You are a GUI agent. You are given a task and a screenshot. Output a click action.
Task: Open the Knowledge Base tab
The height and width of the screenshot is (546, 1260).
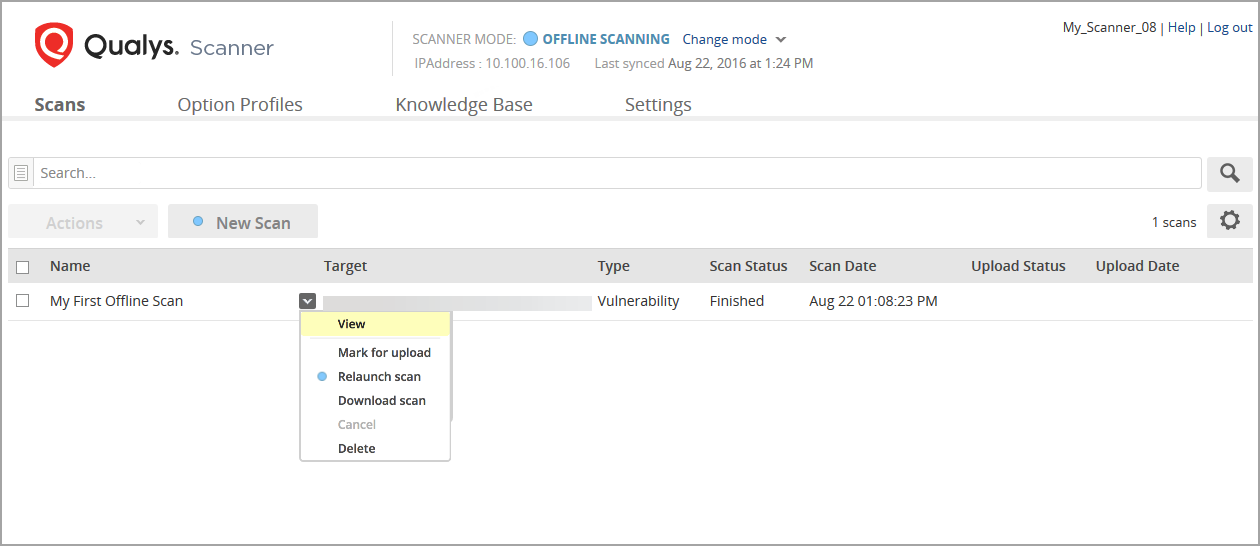464,104
